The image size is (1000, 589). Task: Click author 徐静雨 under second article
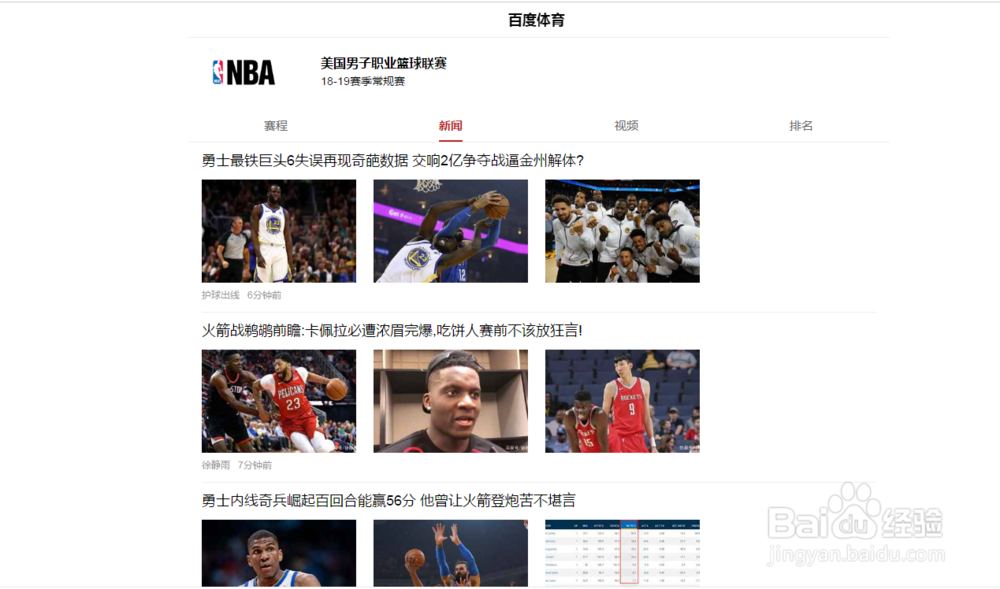click(216, 465)
